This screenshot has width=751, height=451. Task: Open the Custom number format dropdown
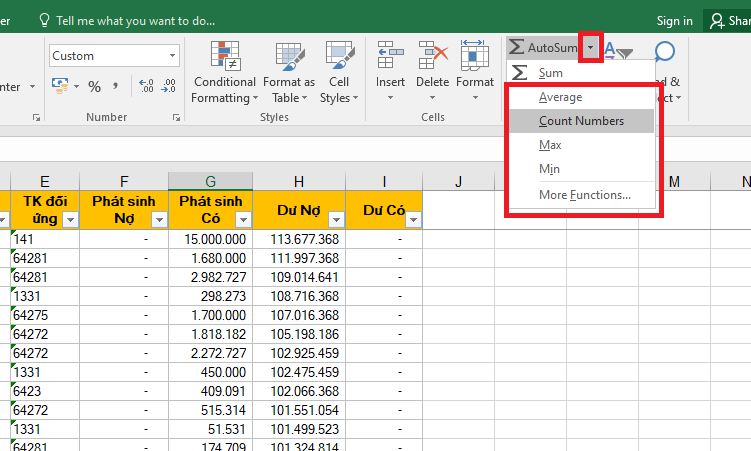pos(173,56)
